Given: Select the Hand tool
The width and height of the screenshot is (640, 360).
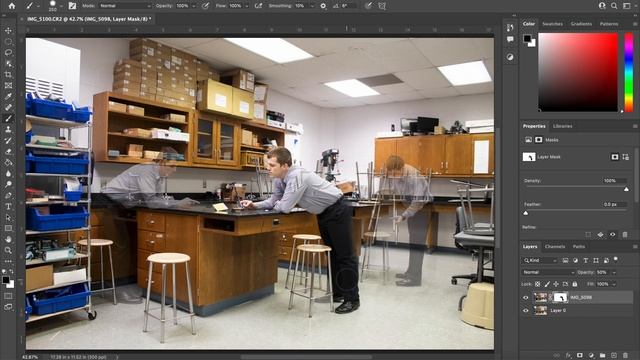Looking at the screenshot, I should click(x=8, y=239).
